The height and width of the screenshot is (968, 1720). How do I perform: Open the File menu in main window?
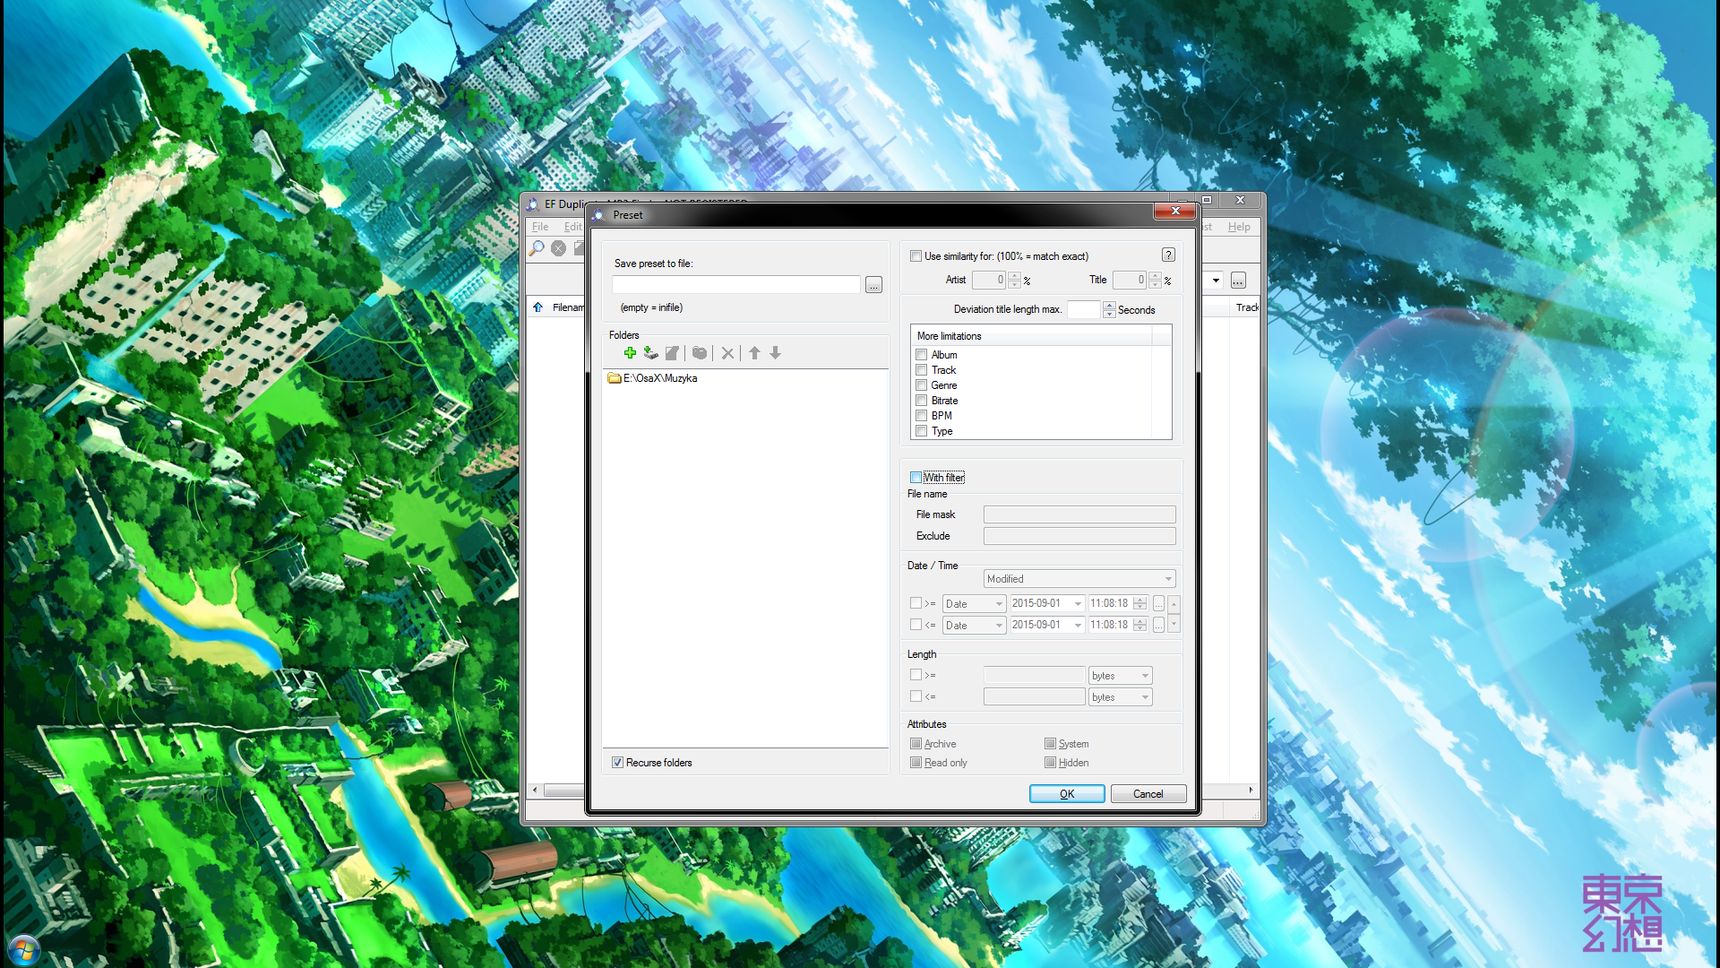pos(540,227)
